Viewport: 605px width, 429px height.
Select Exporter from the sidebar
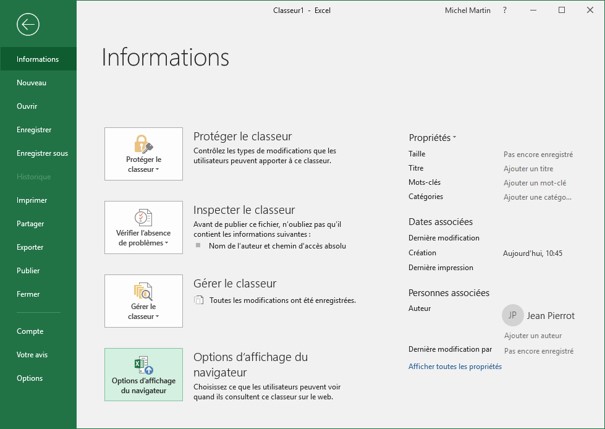(x=30, y=247)
